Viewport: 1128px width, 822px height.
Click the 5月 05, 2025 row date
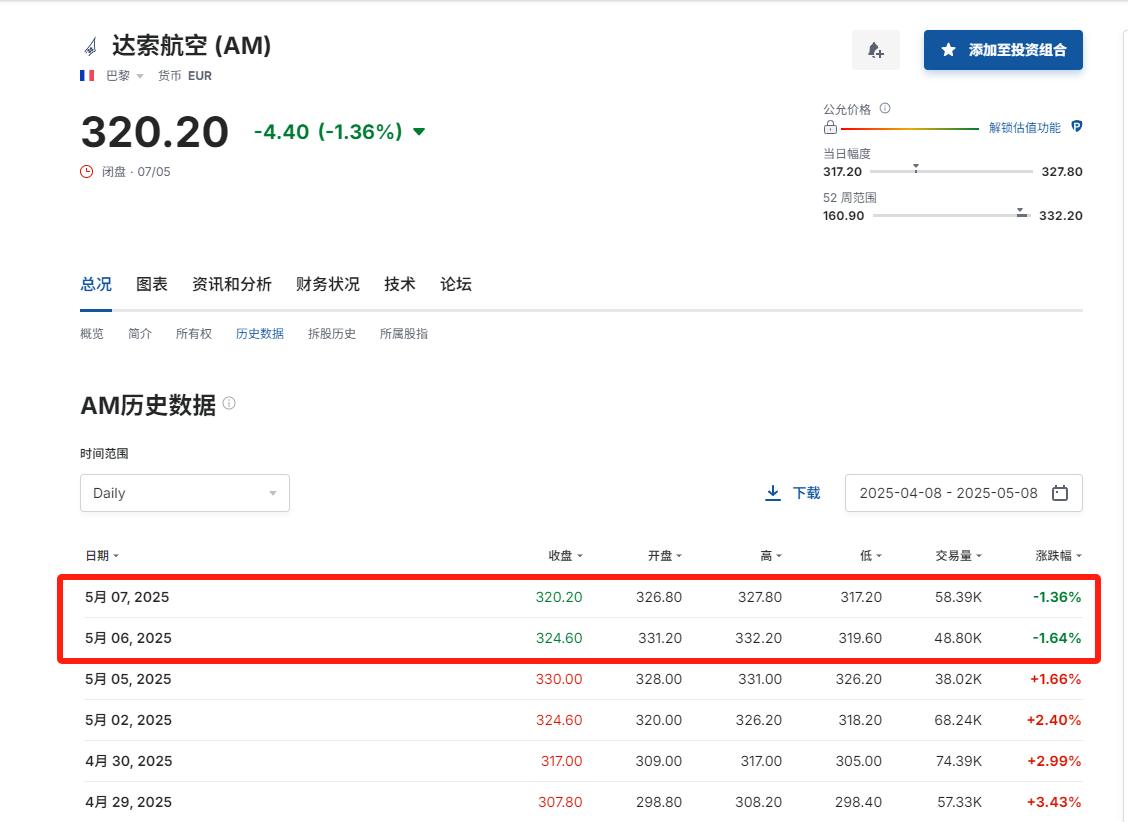click(128, 679)
